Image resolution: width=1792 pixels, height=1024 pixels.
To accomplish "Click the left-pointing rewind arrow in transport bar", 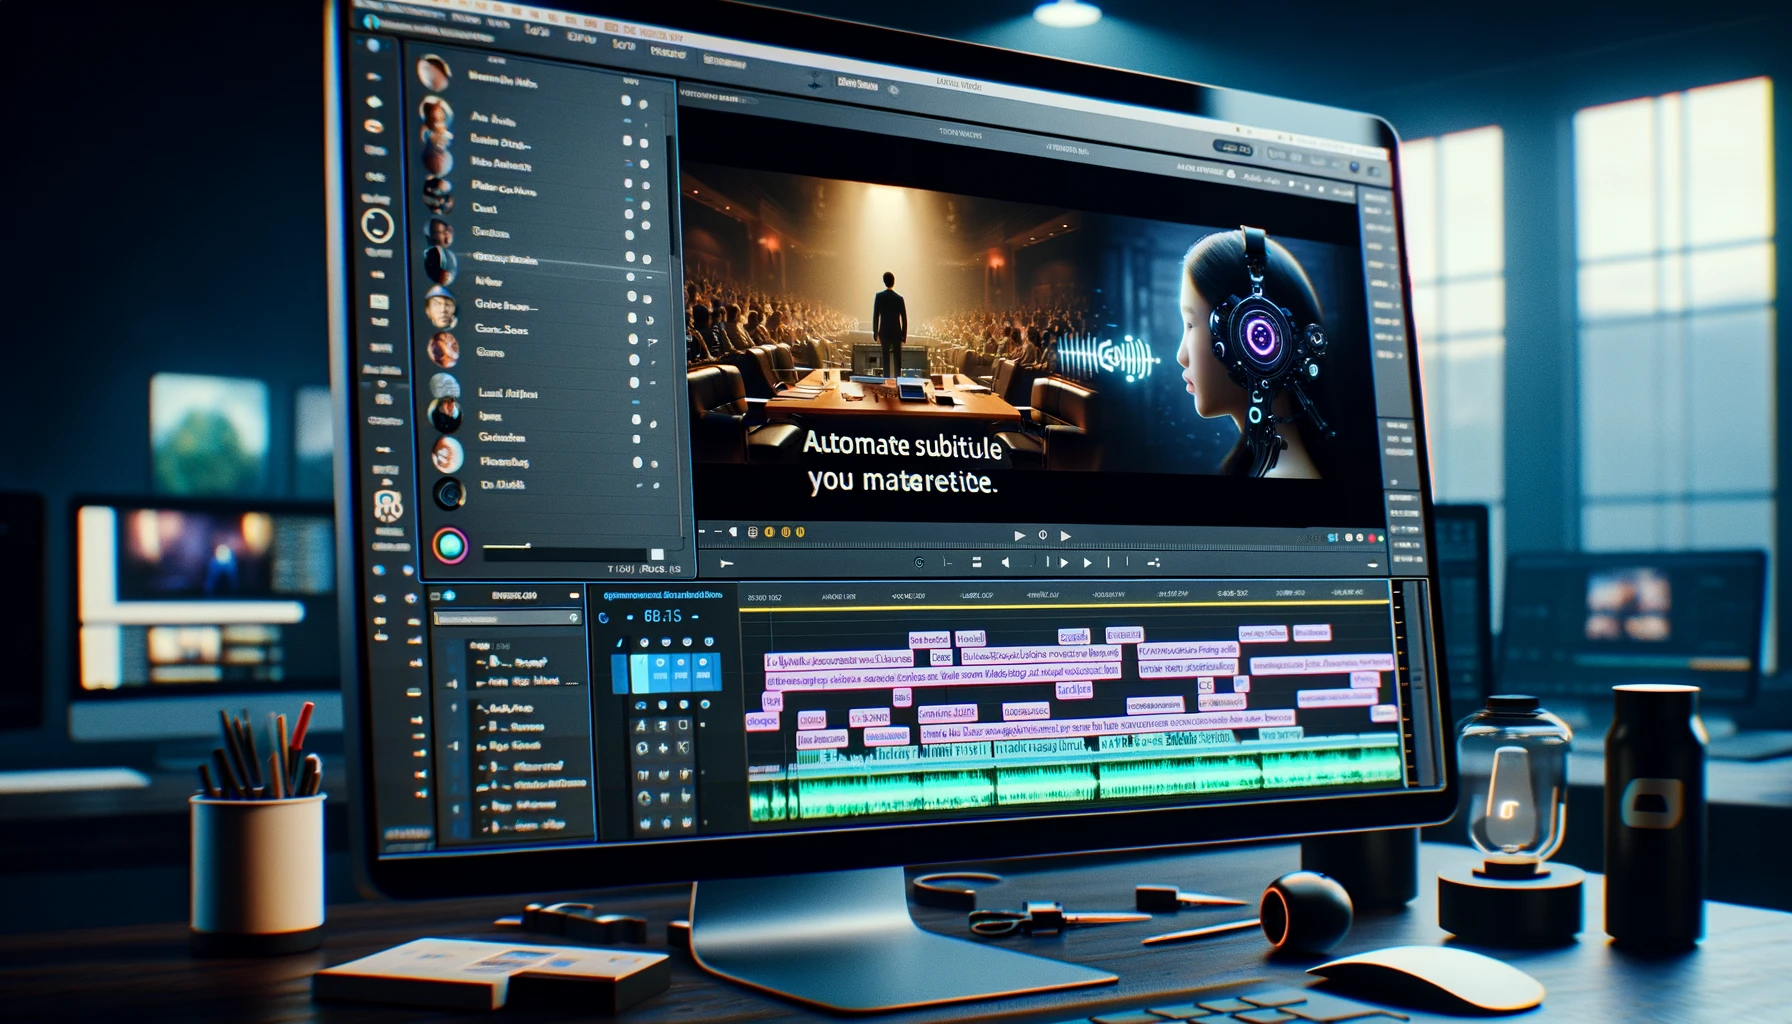I will coord(1006,563).
